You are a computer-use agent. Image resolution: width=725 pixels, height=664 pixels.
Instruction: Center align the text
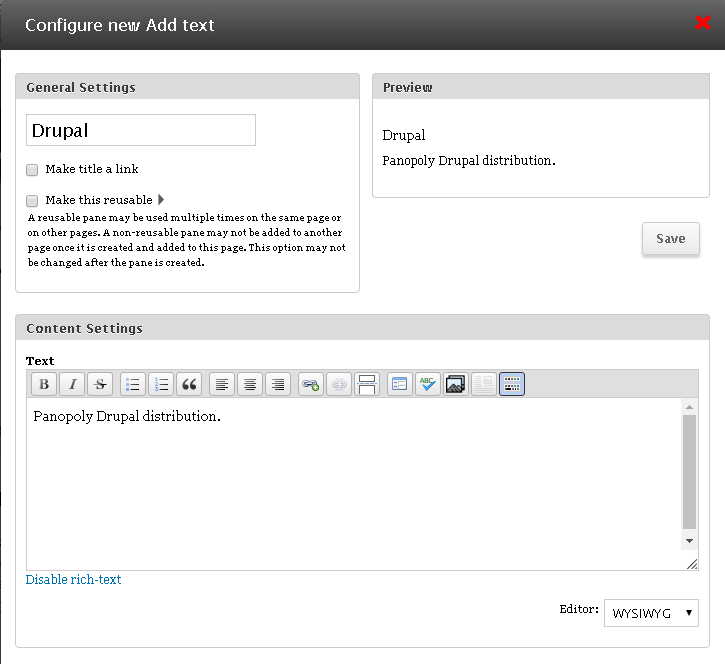250,384
